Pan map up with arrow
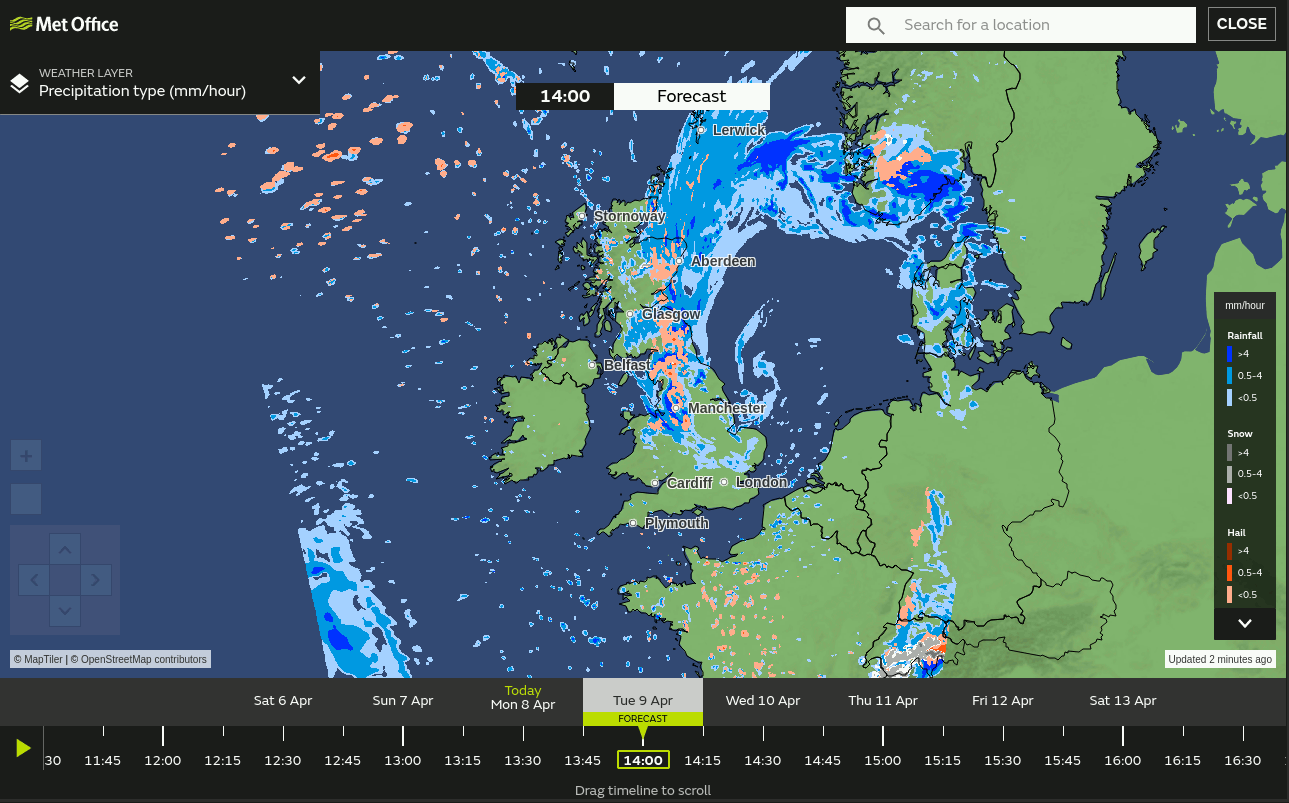Image resolution: width=1289 pixels, height=803 pixels. coord(65,549)
